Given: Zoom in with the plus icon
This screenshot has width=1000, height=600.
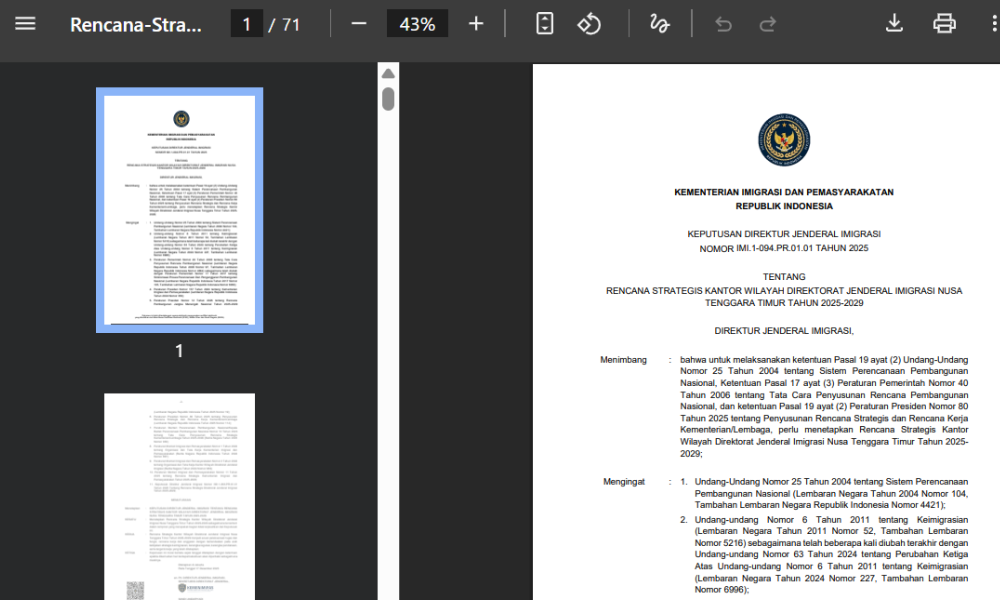Looking at the screenshot, I should [476, 24].
